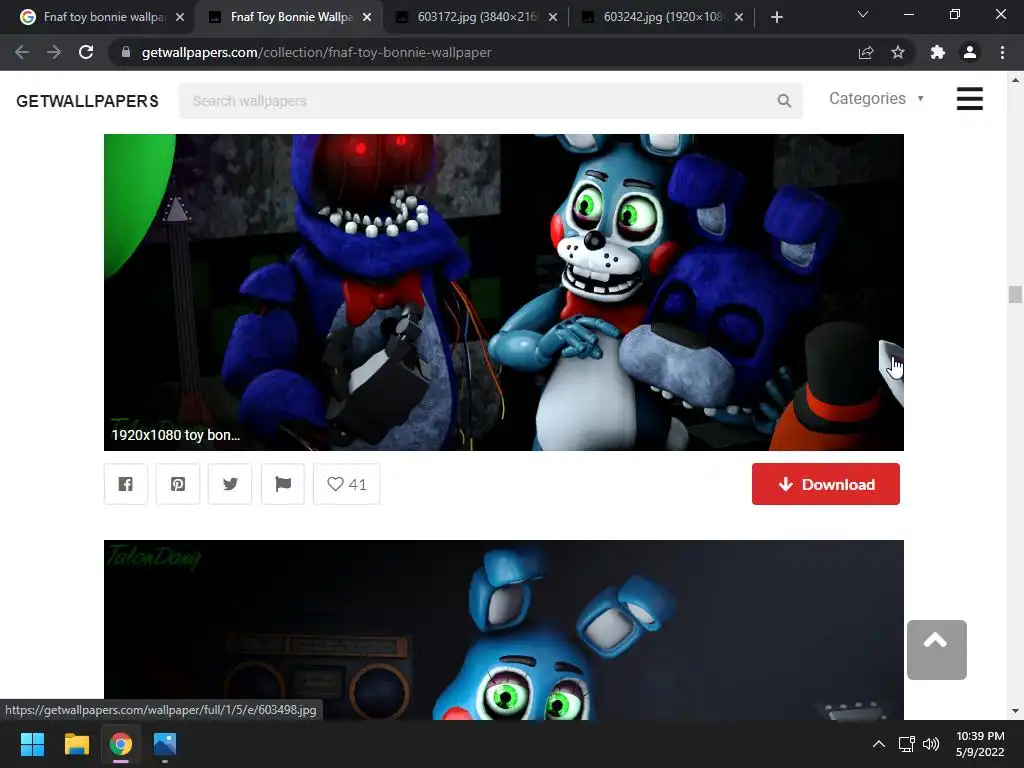Viewport: 1024px width, 768px height.
Task: Click the vertical scrollbar thumb
Action: tap(1015, 295)
